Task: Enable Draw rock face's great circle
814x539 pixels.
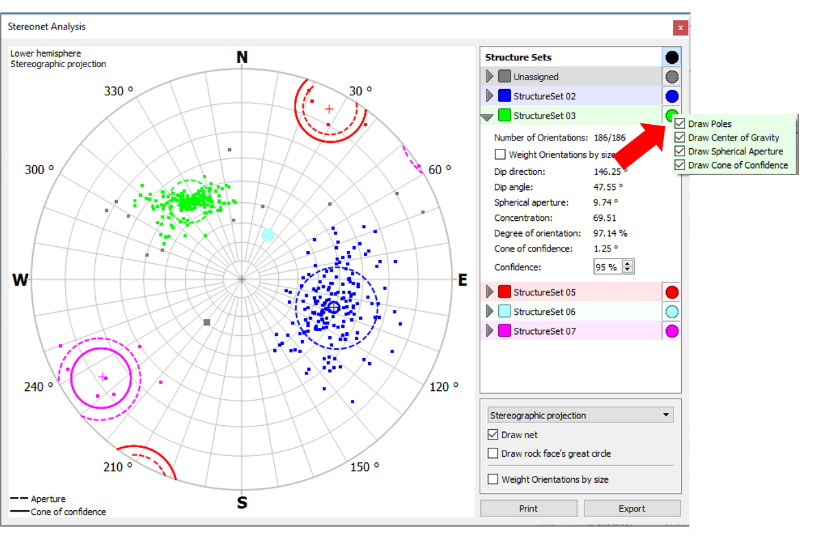Action: [x=493, y=453]
